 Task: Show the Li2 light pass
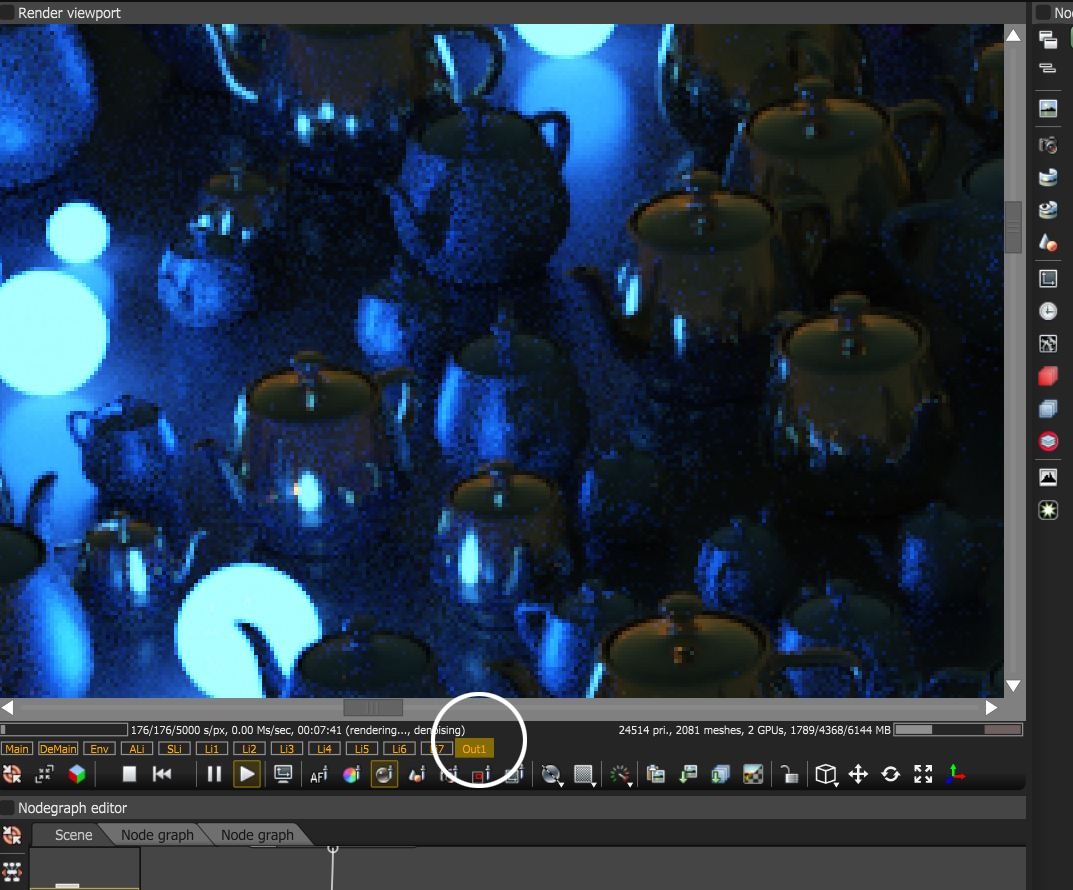click(249, 749)
